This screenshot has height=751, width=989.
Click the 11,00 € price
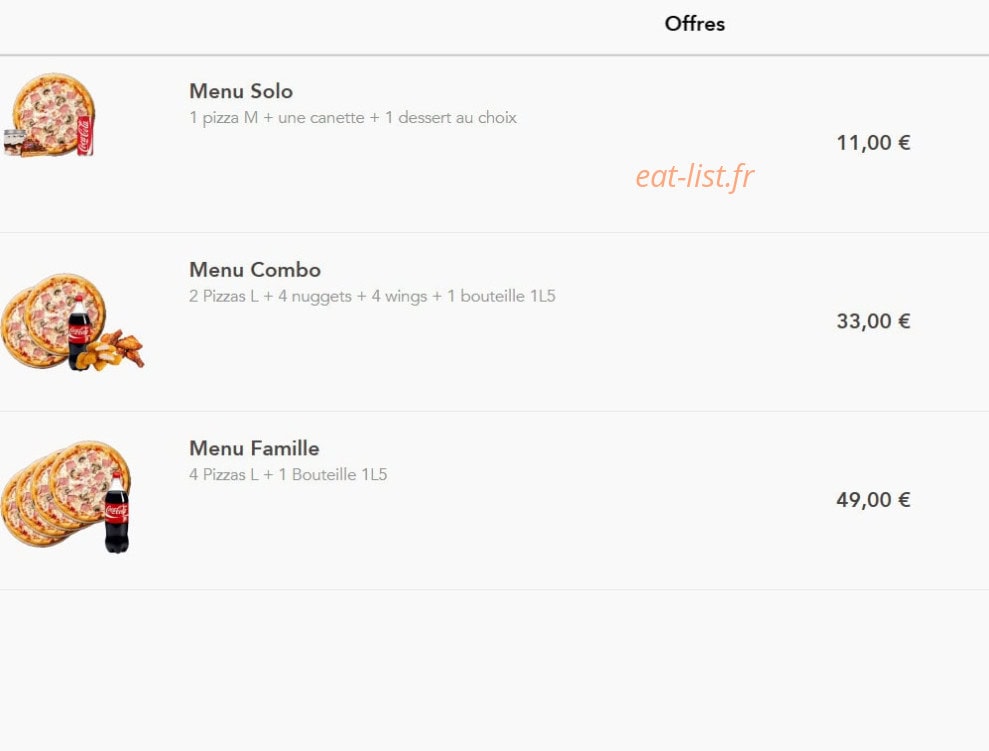coord(873,143)
